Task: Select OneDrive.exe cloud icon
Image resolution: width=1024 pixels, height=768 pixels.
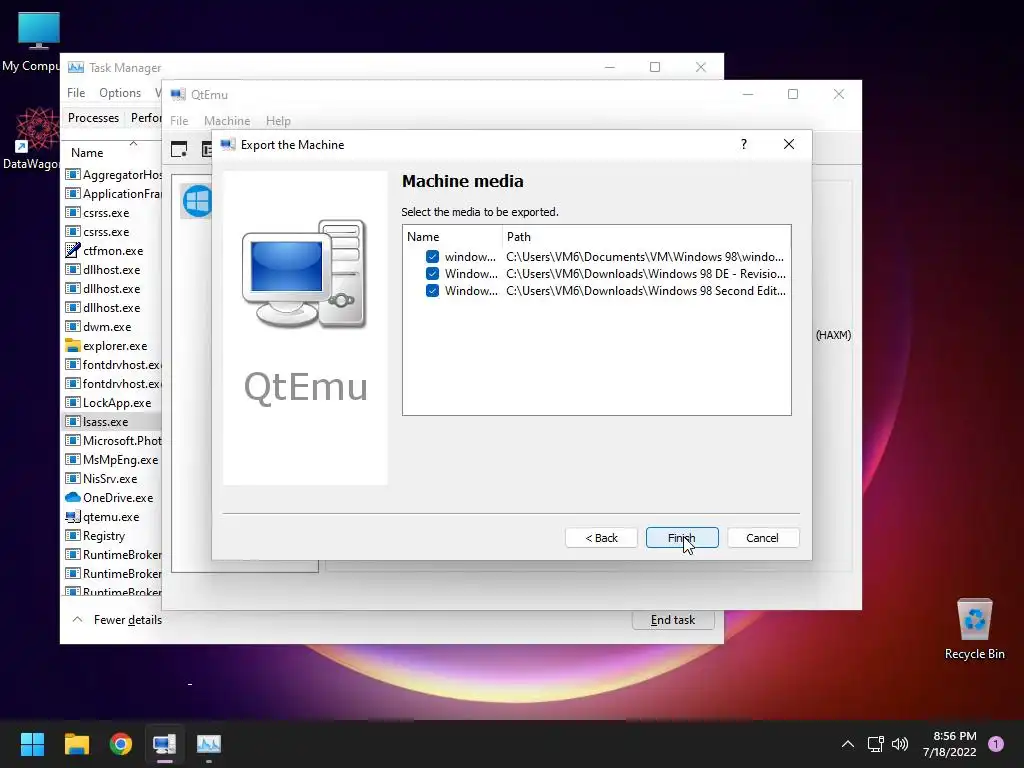Action: (72, 498)
